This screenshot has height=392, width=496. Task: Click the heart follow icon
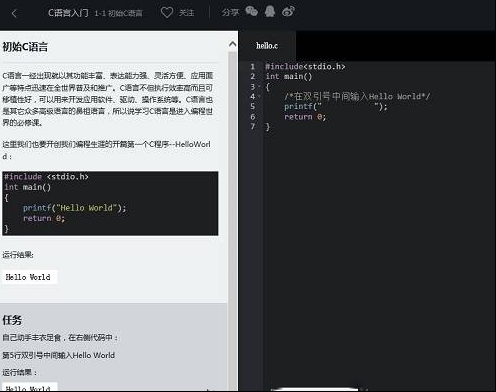(167, 13)
